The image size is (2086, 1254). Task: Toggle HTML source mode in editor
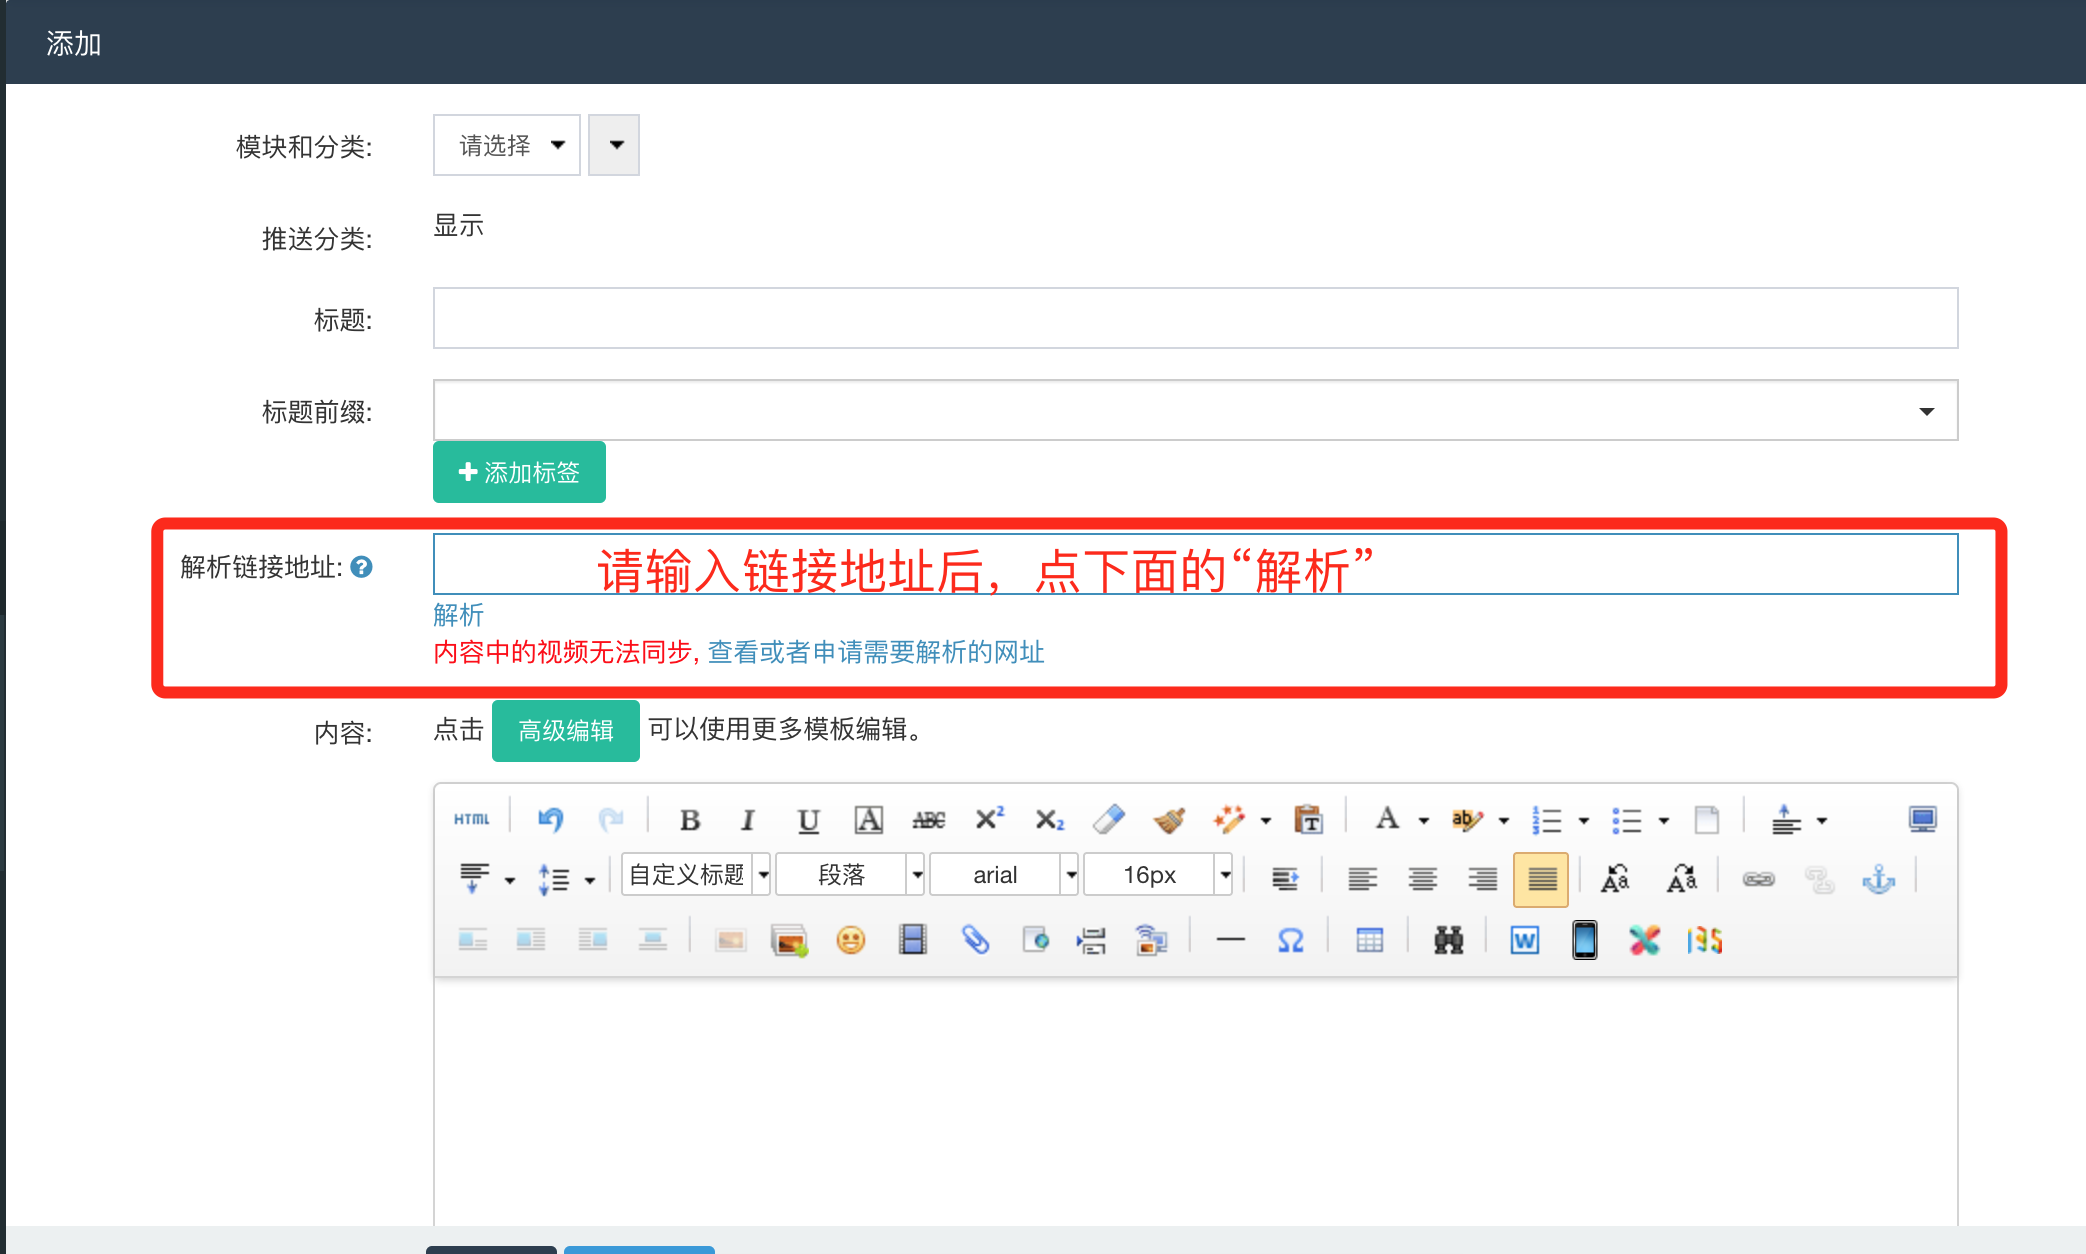coord(471,820)
